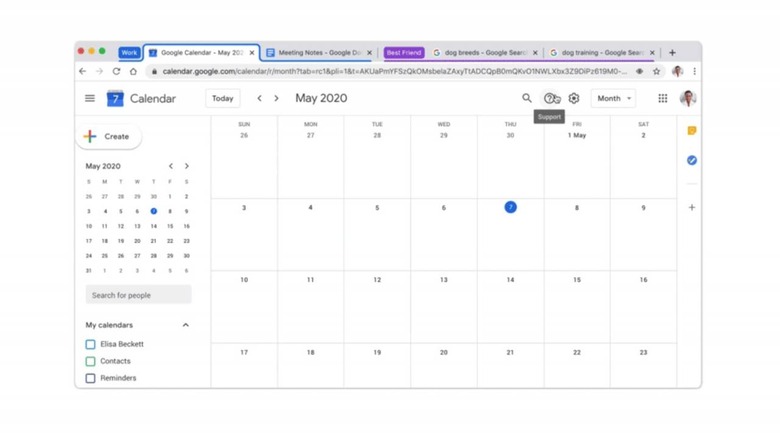Screen dimensions: 780x433
Task: Click the search magnifier icon
Action: (x=527, y=98)
